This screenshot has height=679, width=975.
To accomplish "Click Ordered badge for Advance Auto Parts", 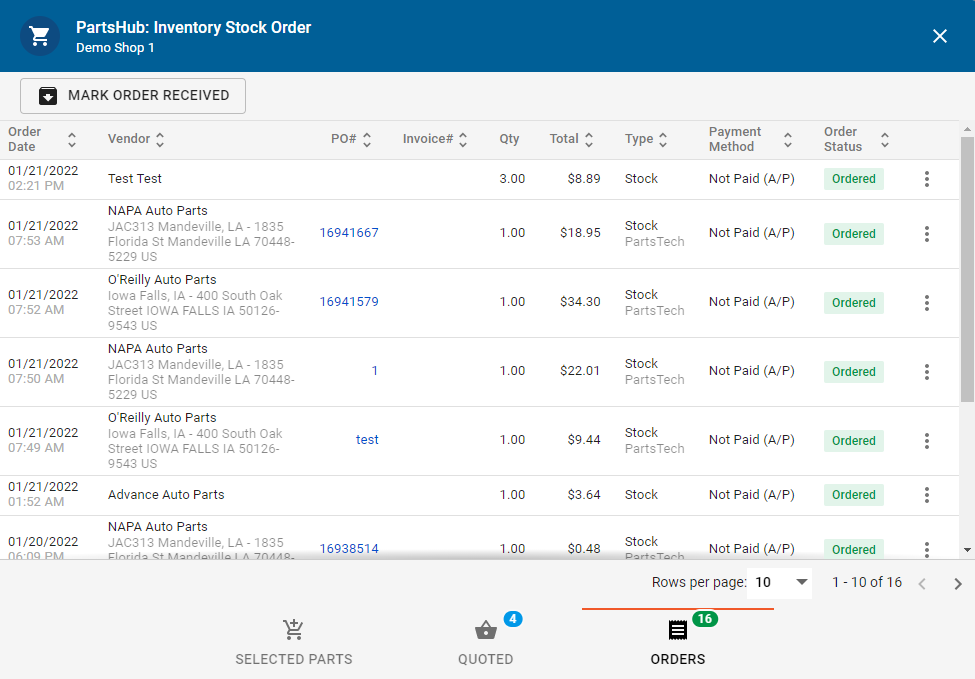I will (x=854, y=495).
